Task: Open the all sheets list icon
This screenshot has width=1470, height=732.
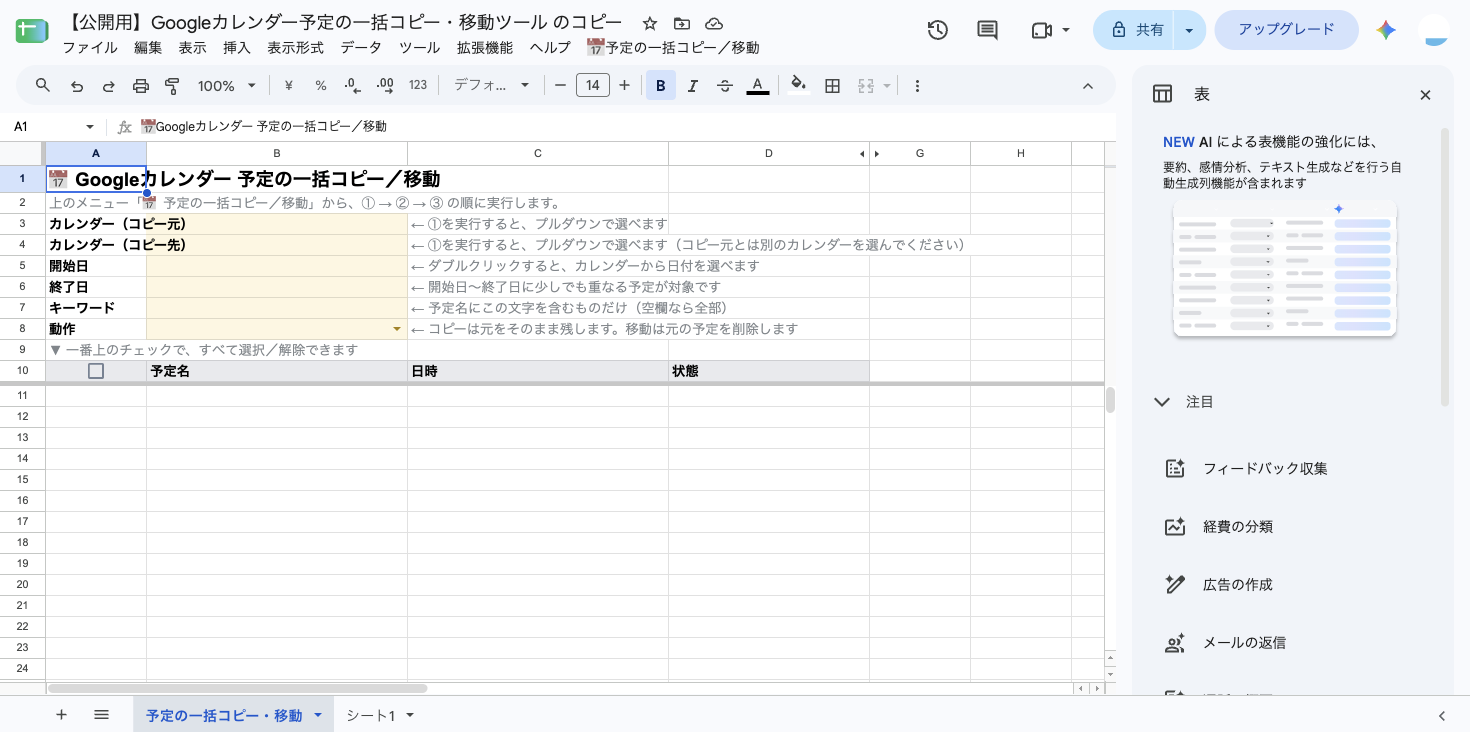Action: click(x=101, y=715)
